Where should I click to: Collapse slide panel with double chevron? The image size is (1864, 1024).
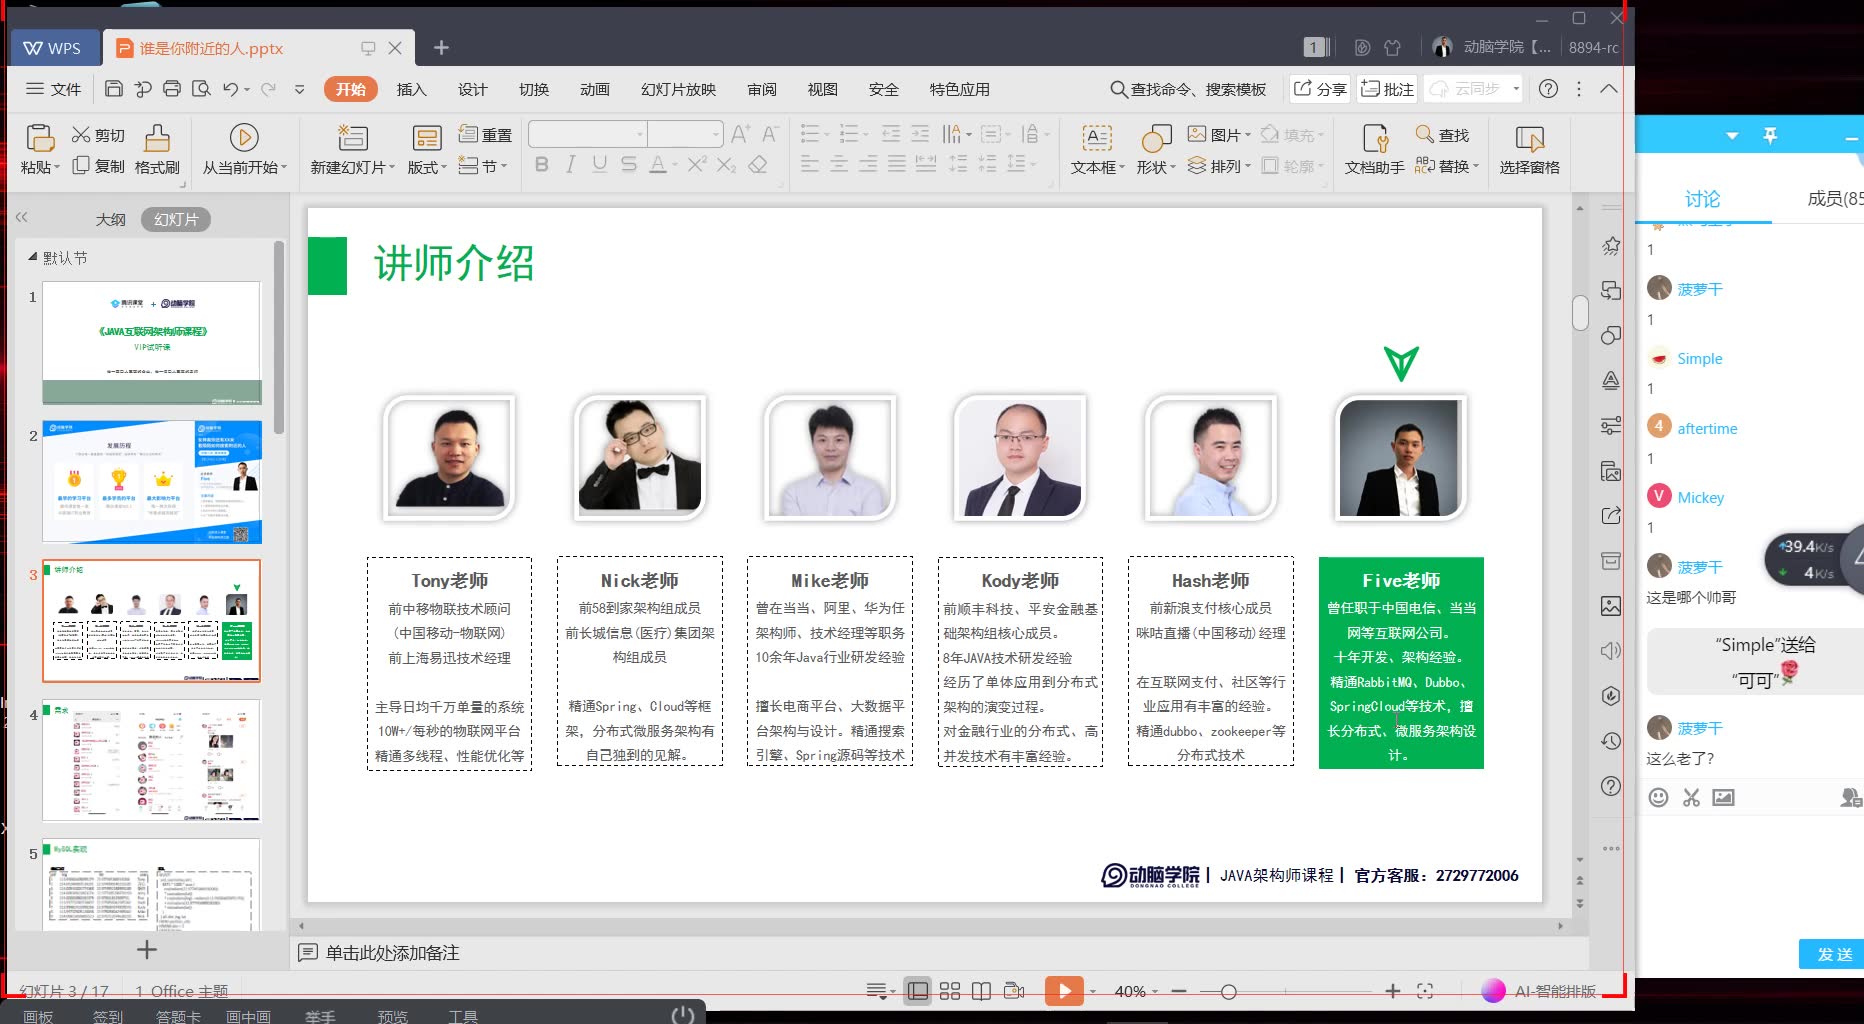(x=22, y=217)
